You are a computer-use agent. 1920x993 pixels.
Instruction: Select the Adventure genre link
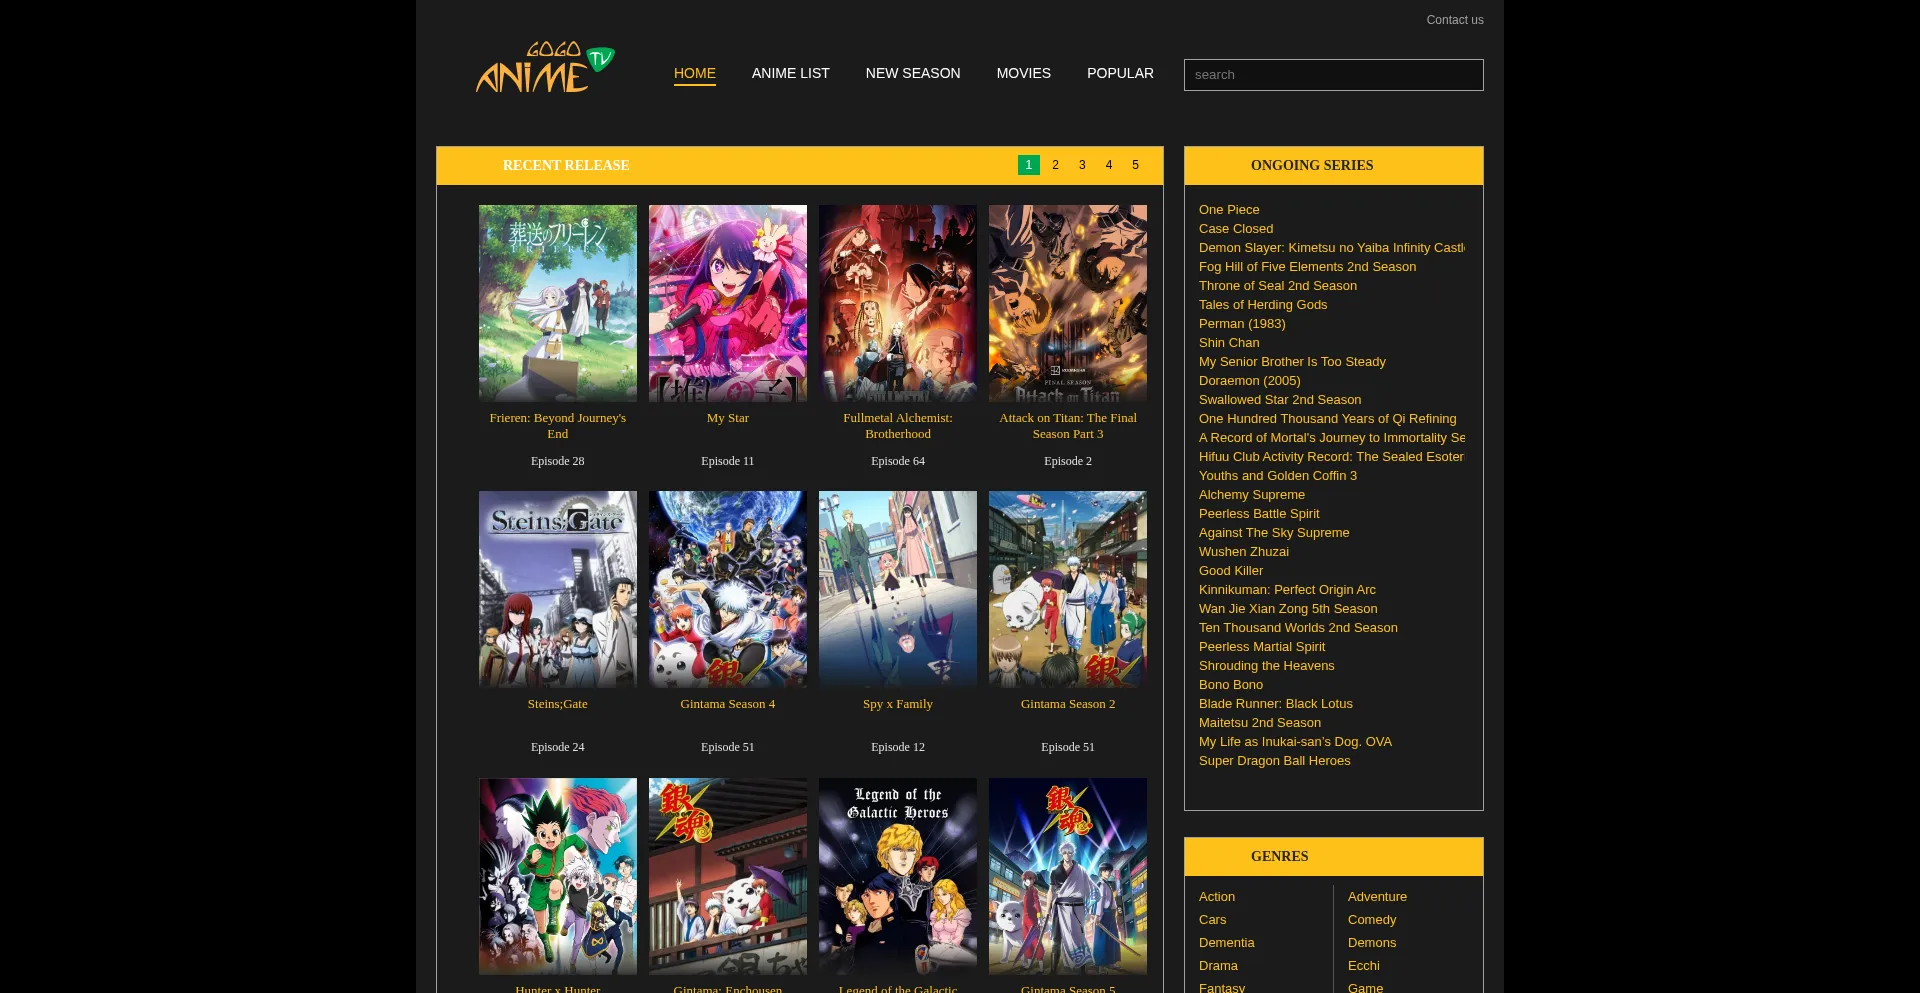1377,897
